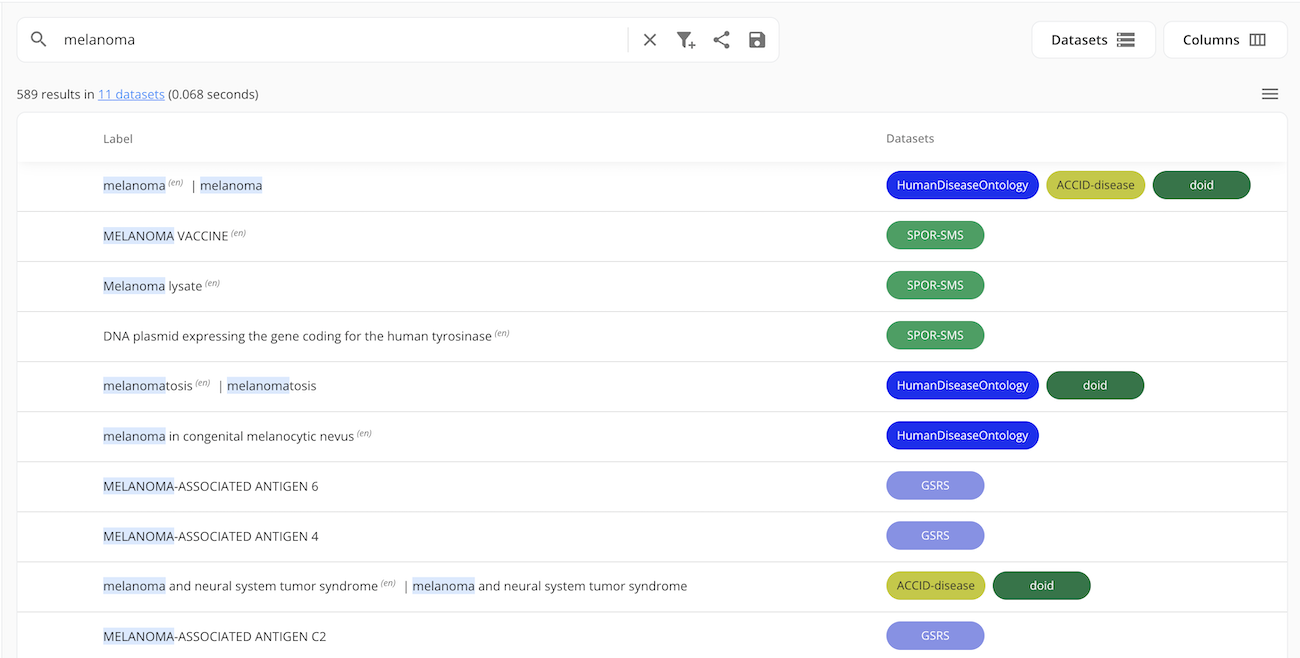Share the current search results
This screenshot has width=1300, height=658.
coord(721,40)
